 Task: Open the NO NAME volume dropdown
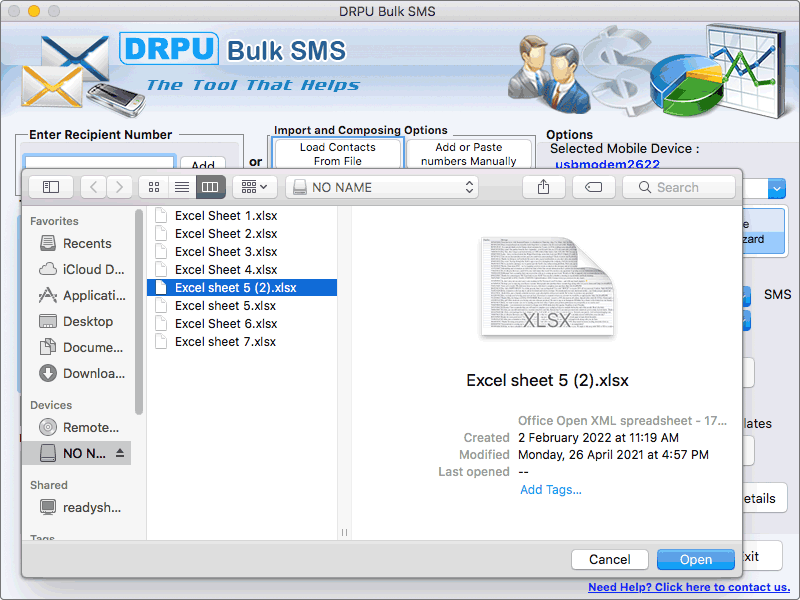pos(382,187)
